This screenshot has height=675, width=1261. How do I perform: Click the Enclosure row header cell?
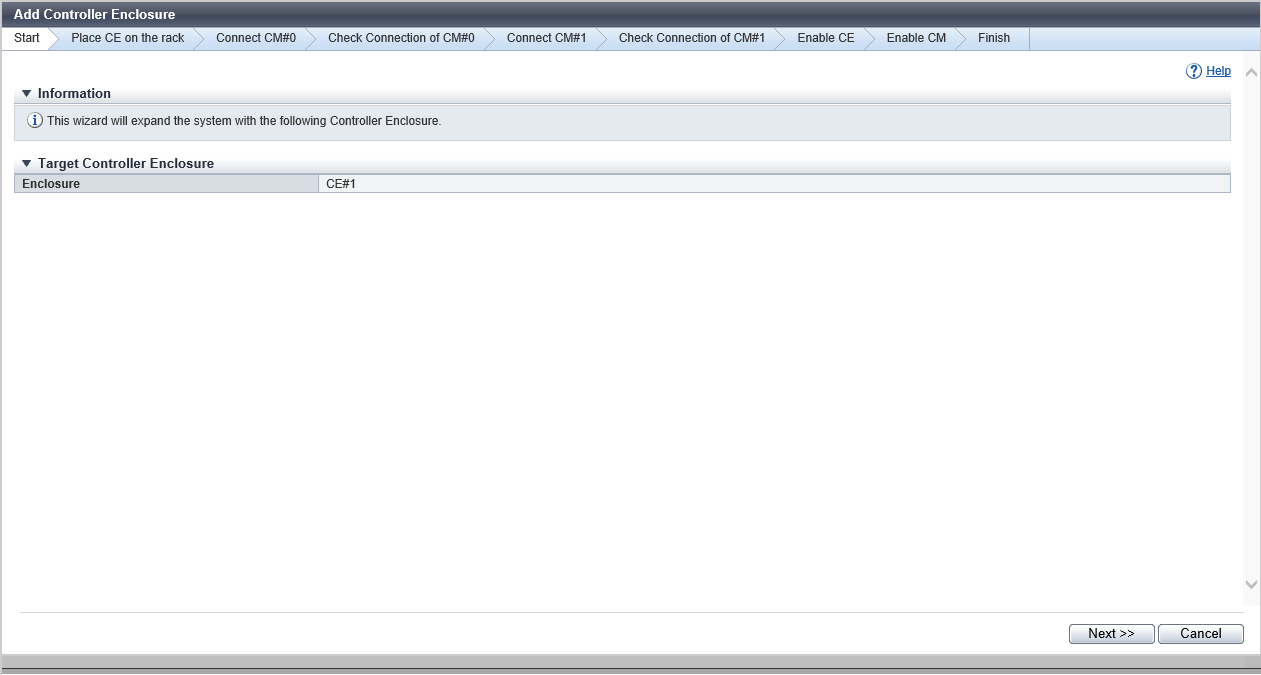(x=166, y=184)
